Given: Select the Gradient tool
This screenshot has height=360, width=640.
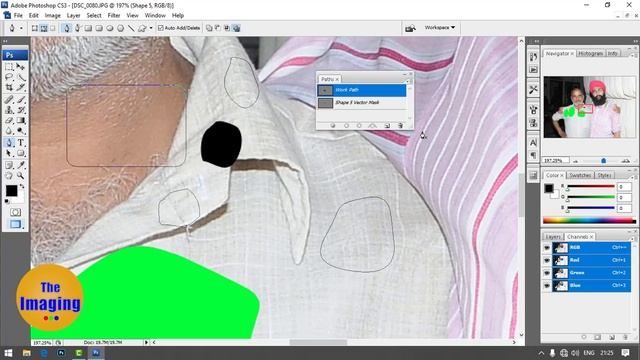Looking at the screenshot, I should [x=21, y=120].
